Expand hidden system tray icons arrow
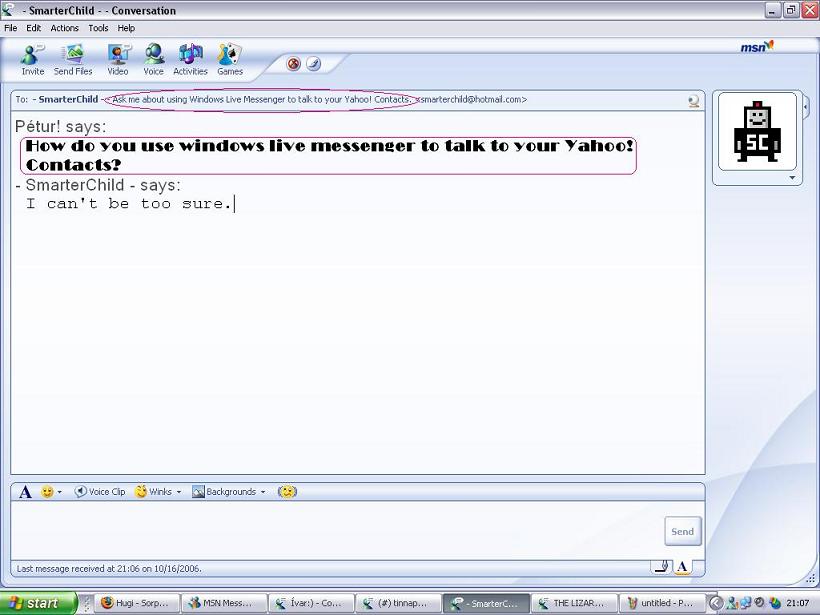Image resolution: width=820 pixels, height=615 pixels. (716, 603)
